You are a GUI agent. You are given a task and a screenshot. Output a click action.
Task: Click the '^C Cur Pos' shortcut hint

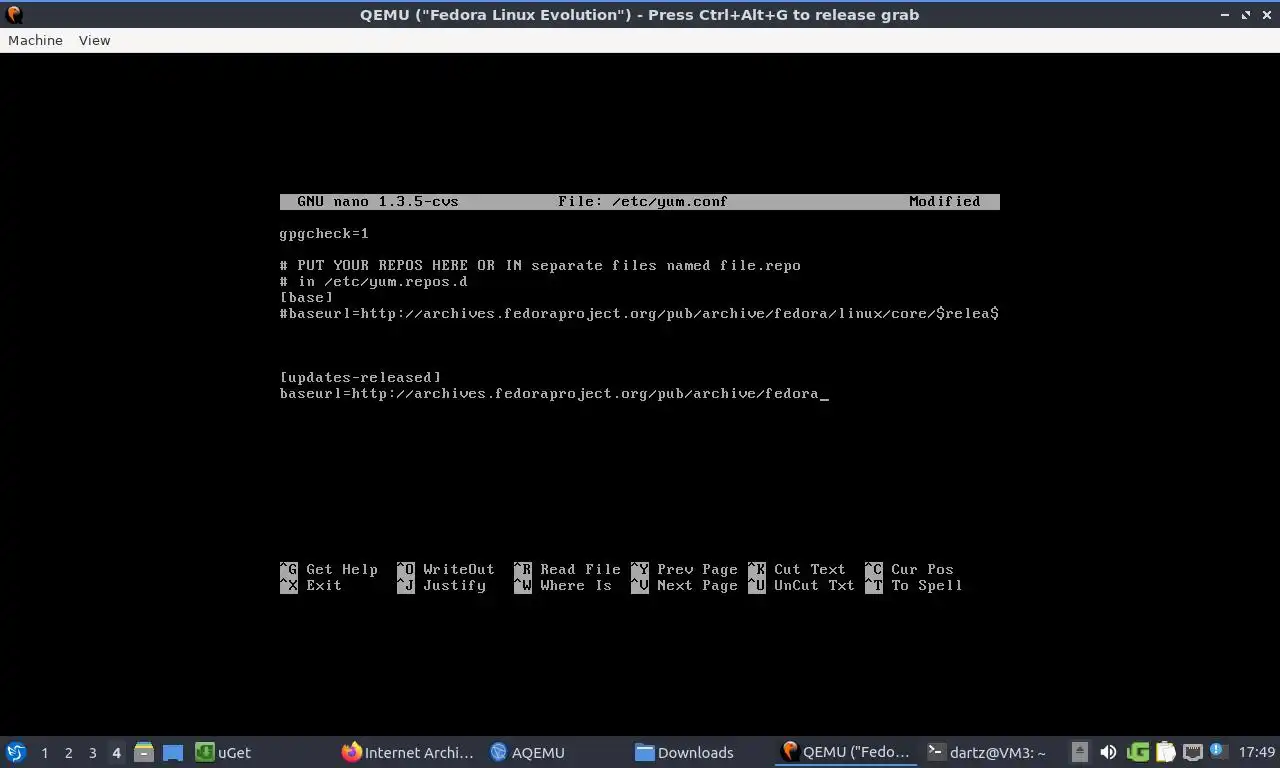[909, 569]
